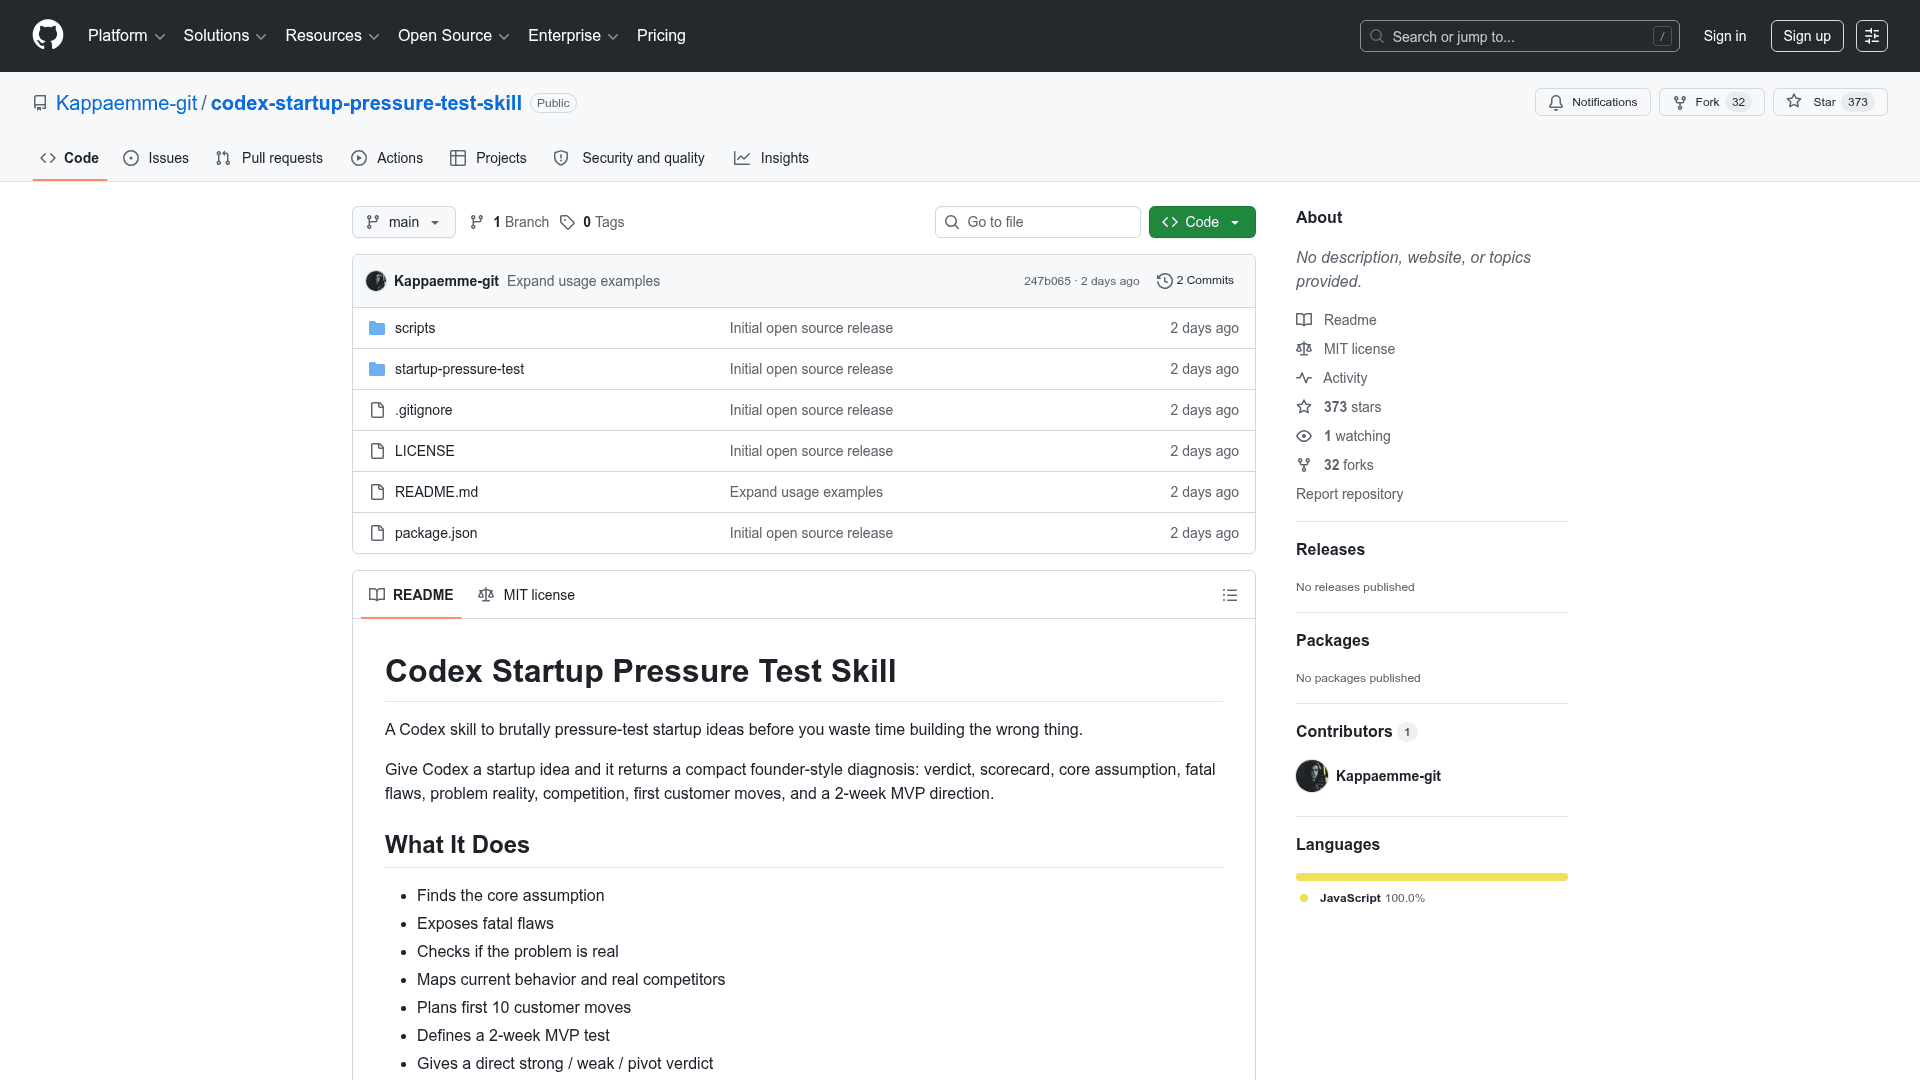
Task: Click the Sign in link
Action: coord(1724,36)
